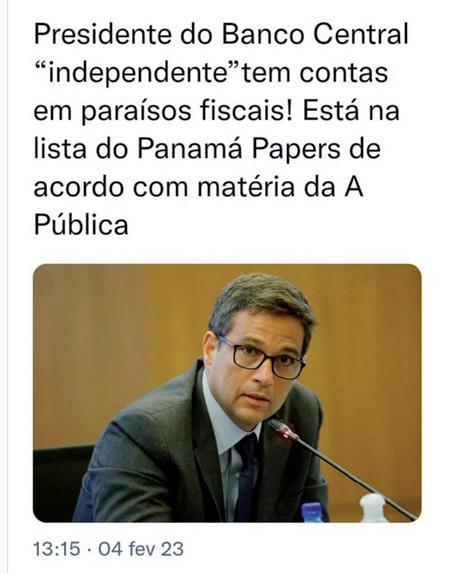453x573 pixels.
Task: Click the dark blue tie in the photo
Action: (246, 479)
